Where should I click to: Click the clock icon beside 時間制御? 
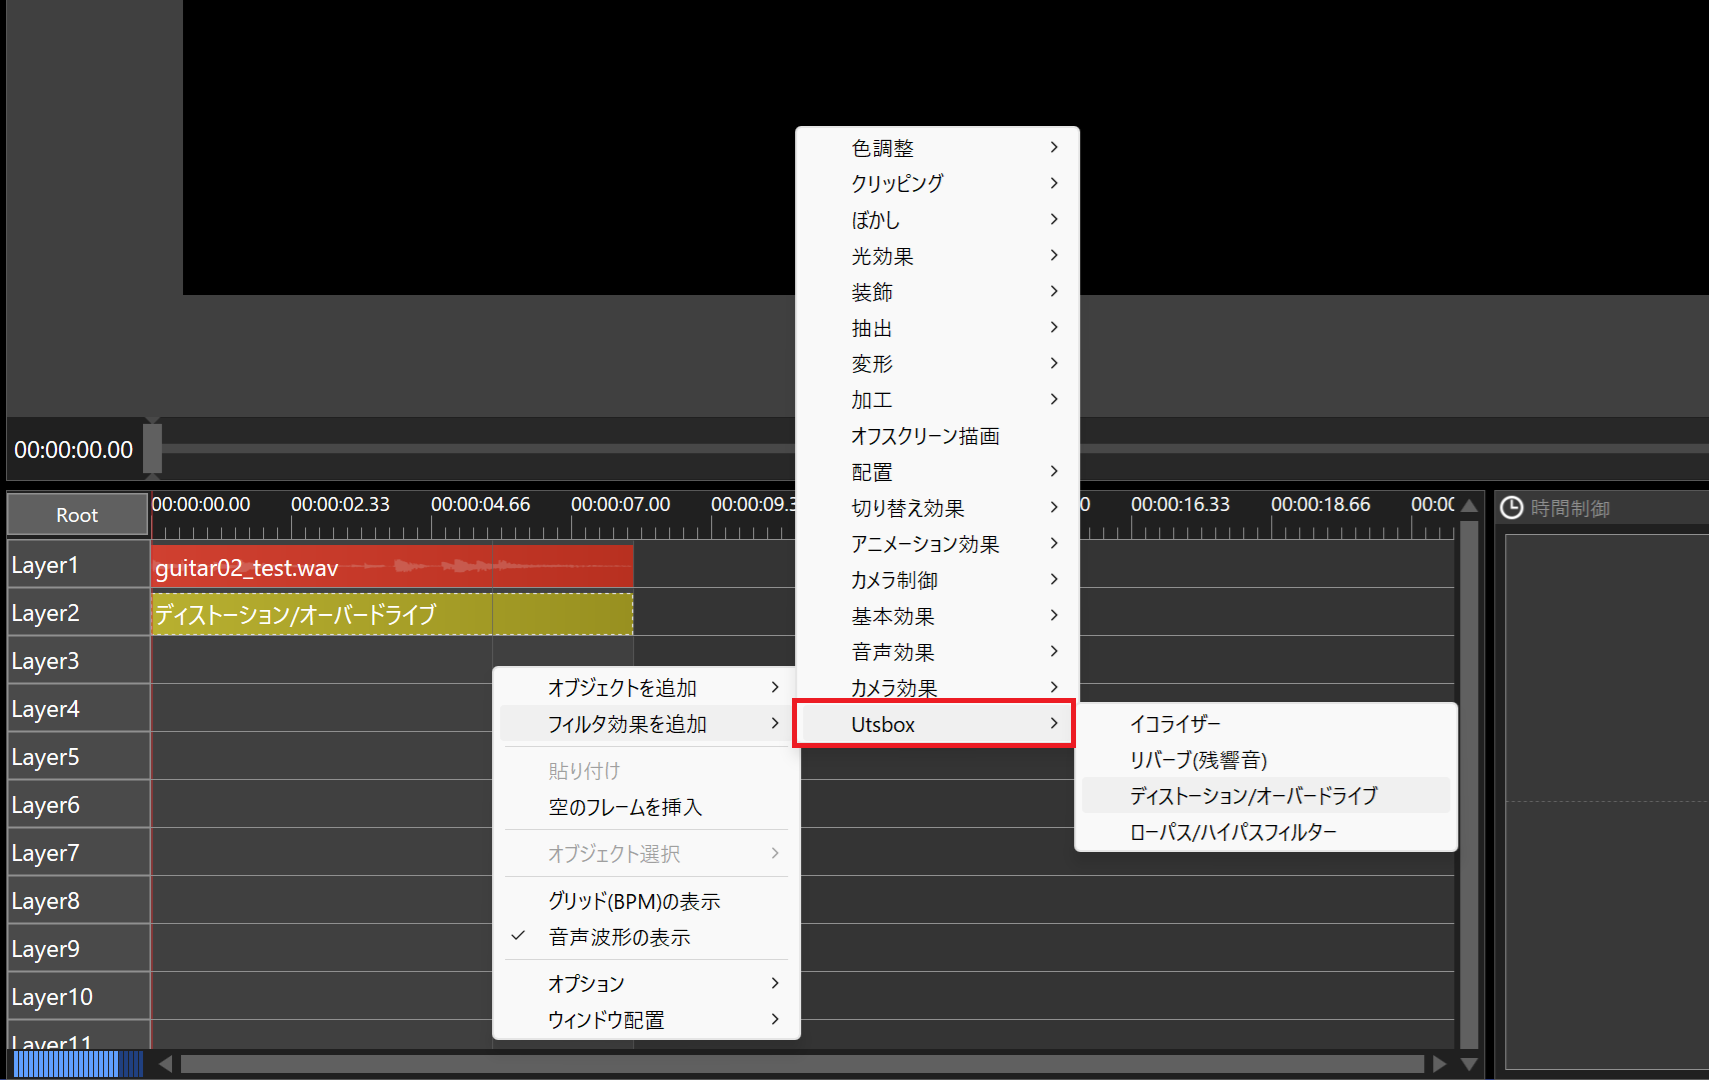(1511, 508)
